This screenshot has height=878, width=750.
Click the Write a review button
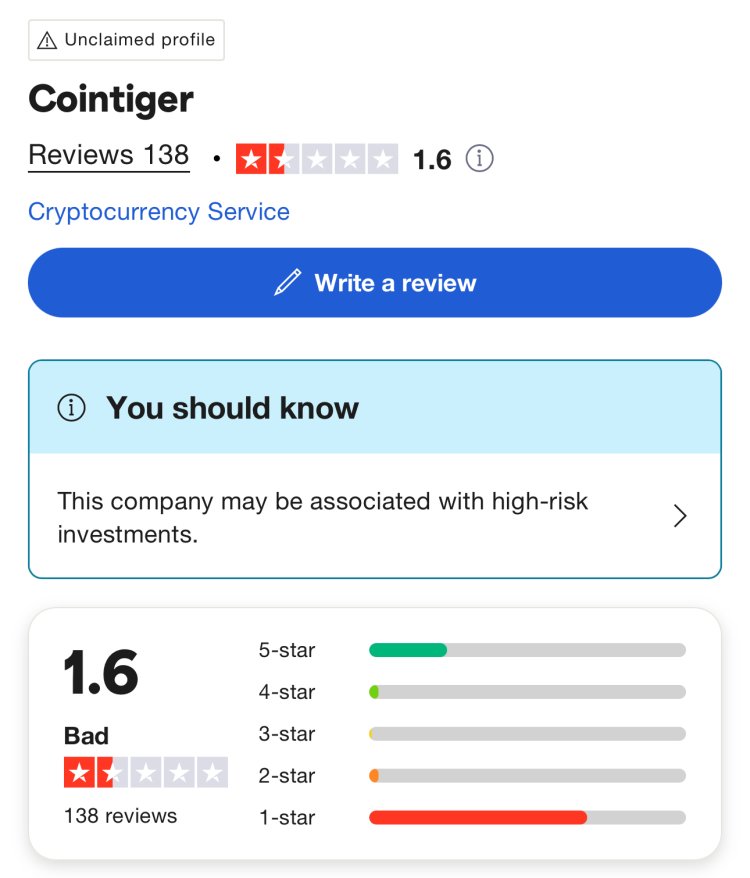[375, 283]
